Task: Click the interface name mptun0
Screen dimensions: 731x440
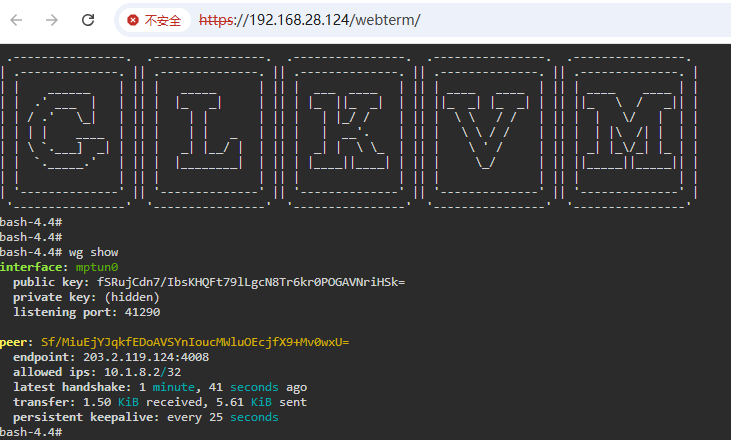Action: (x=97, y=267)
